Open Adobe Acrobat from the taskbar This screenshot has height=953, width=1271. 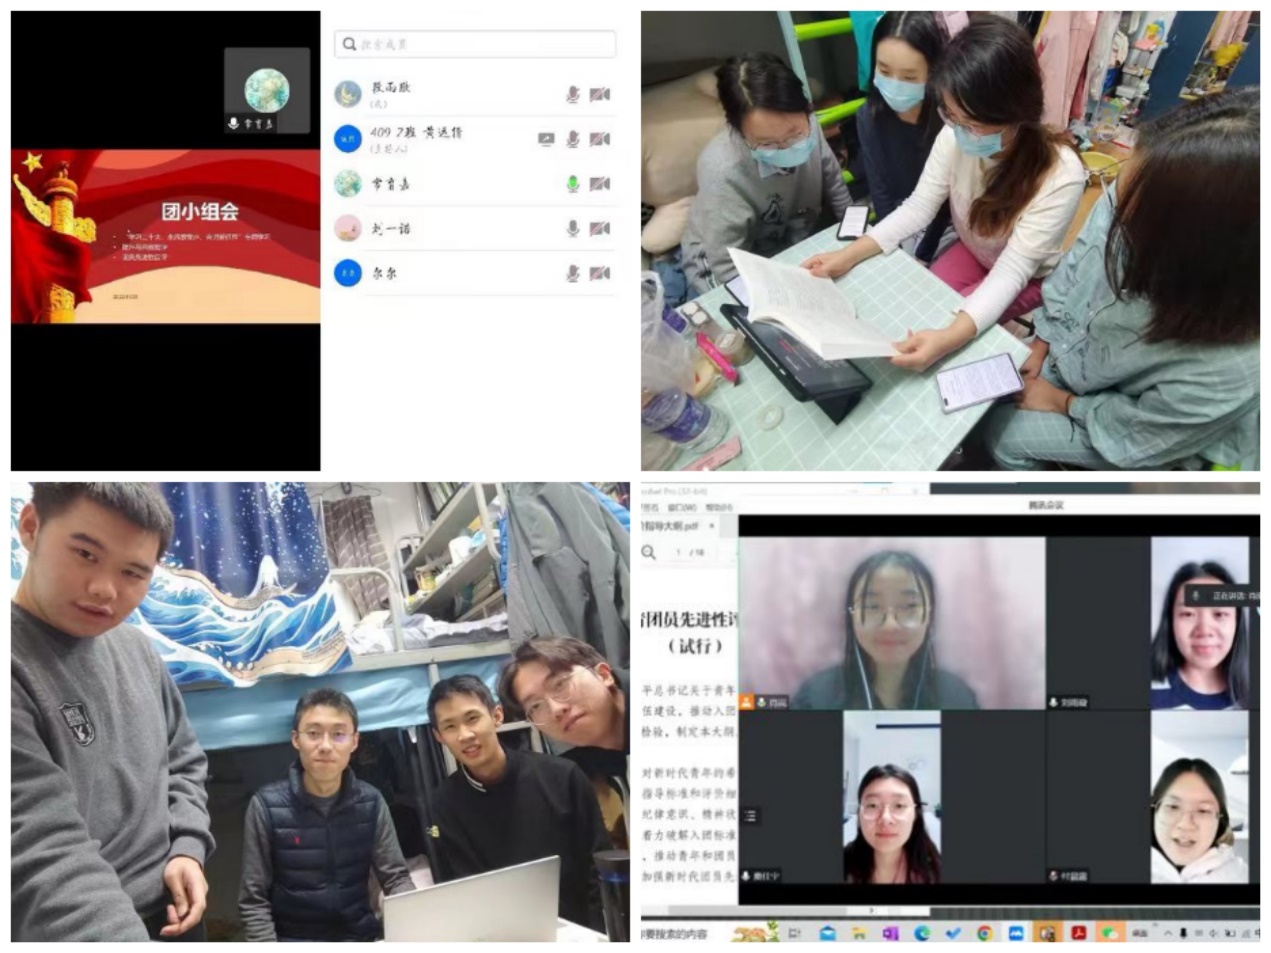pyautogui.click(x=1079, y=933)
